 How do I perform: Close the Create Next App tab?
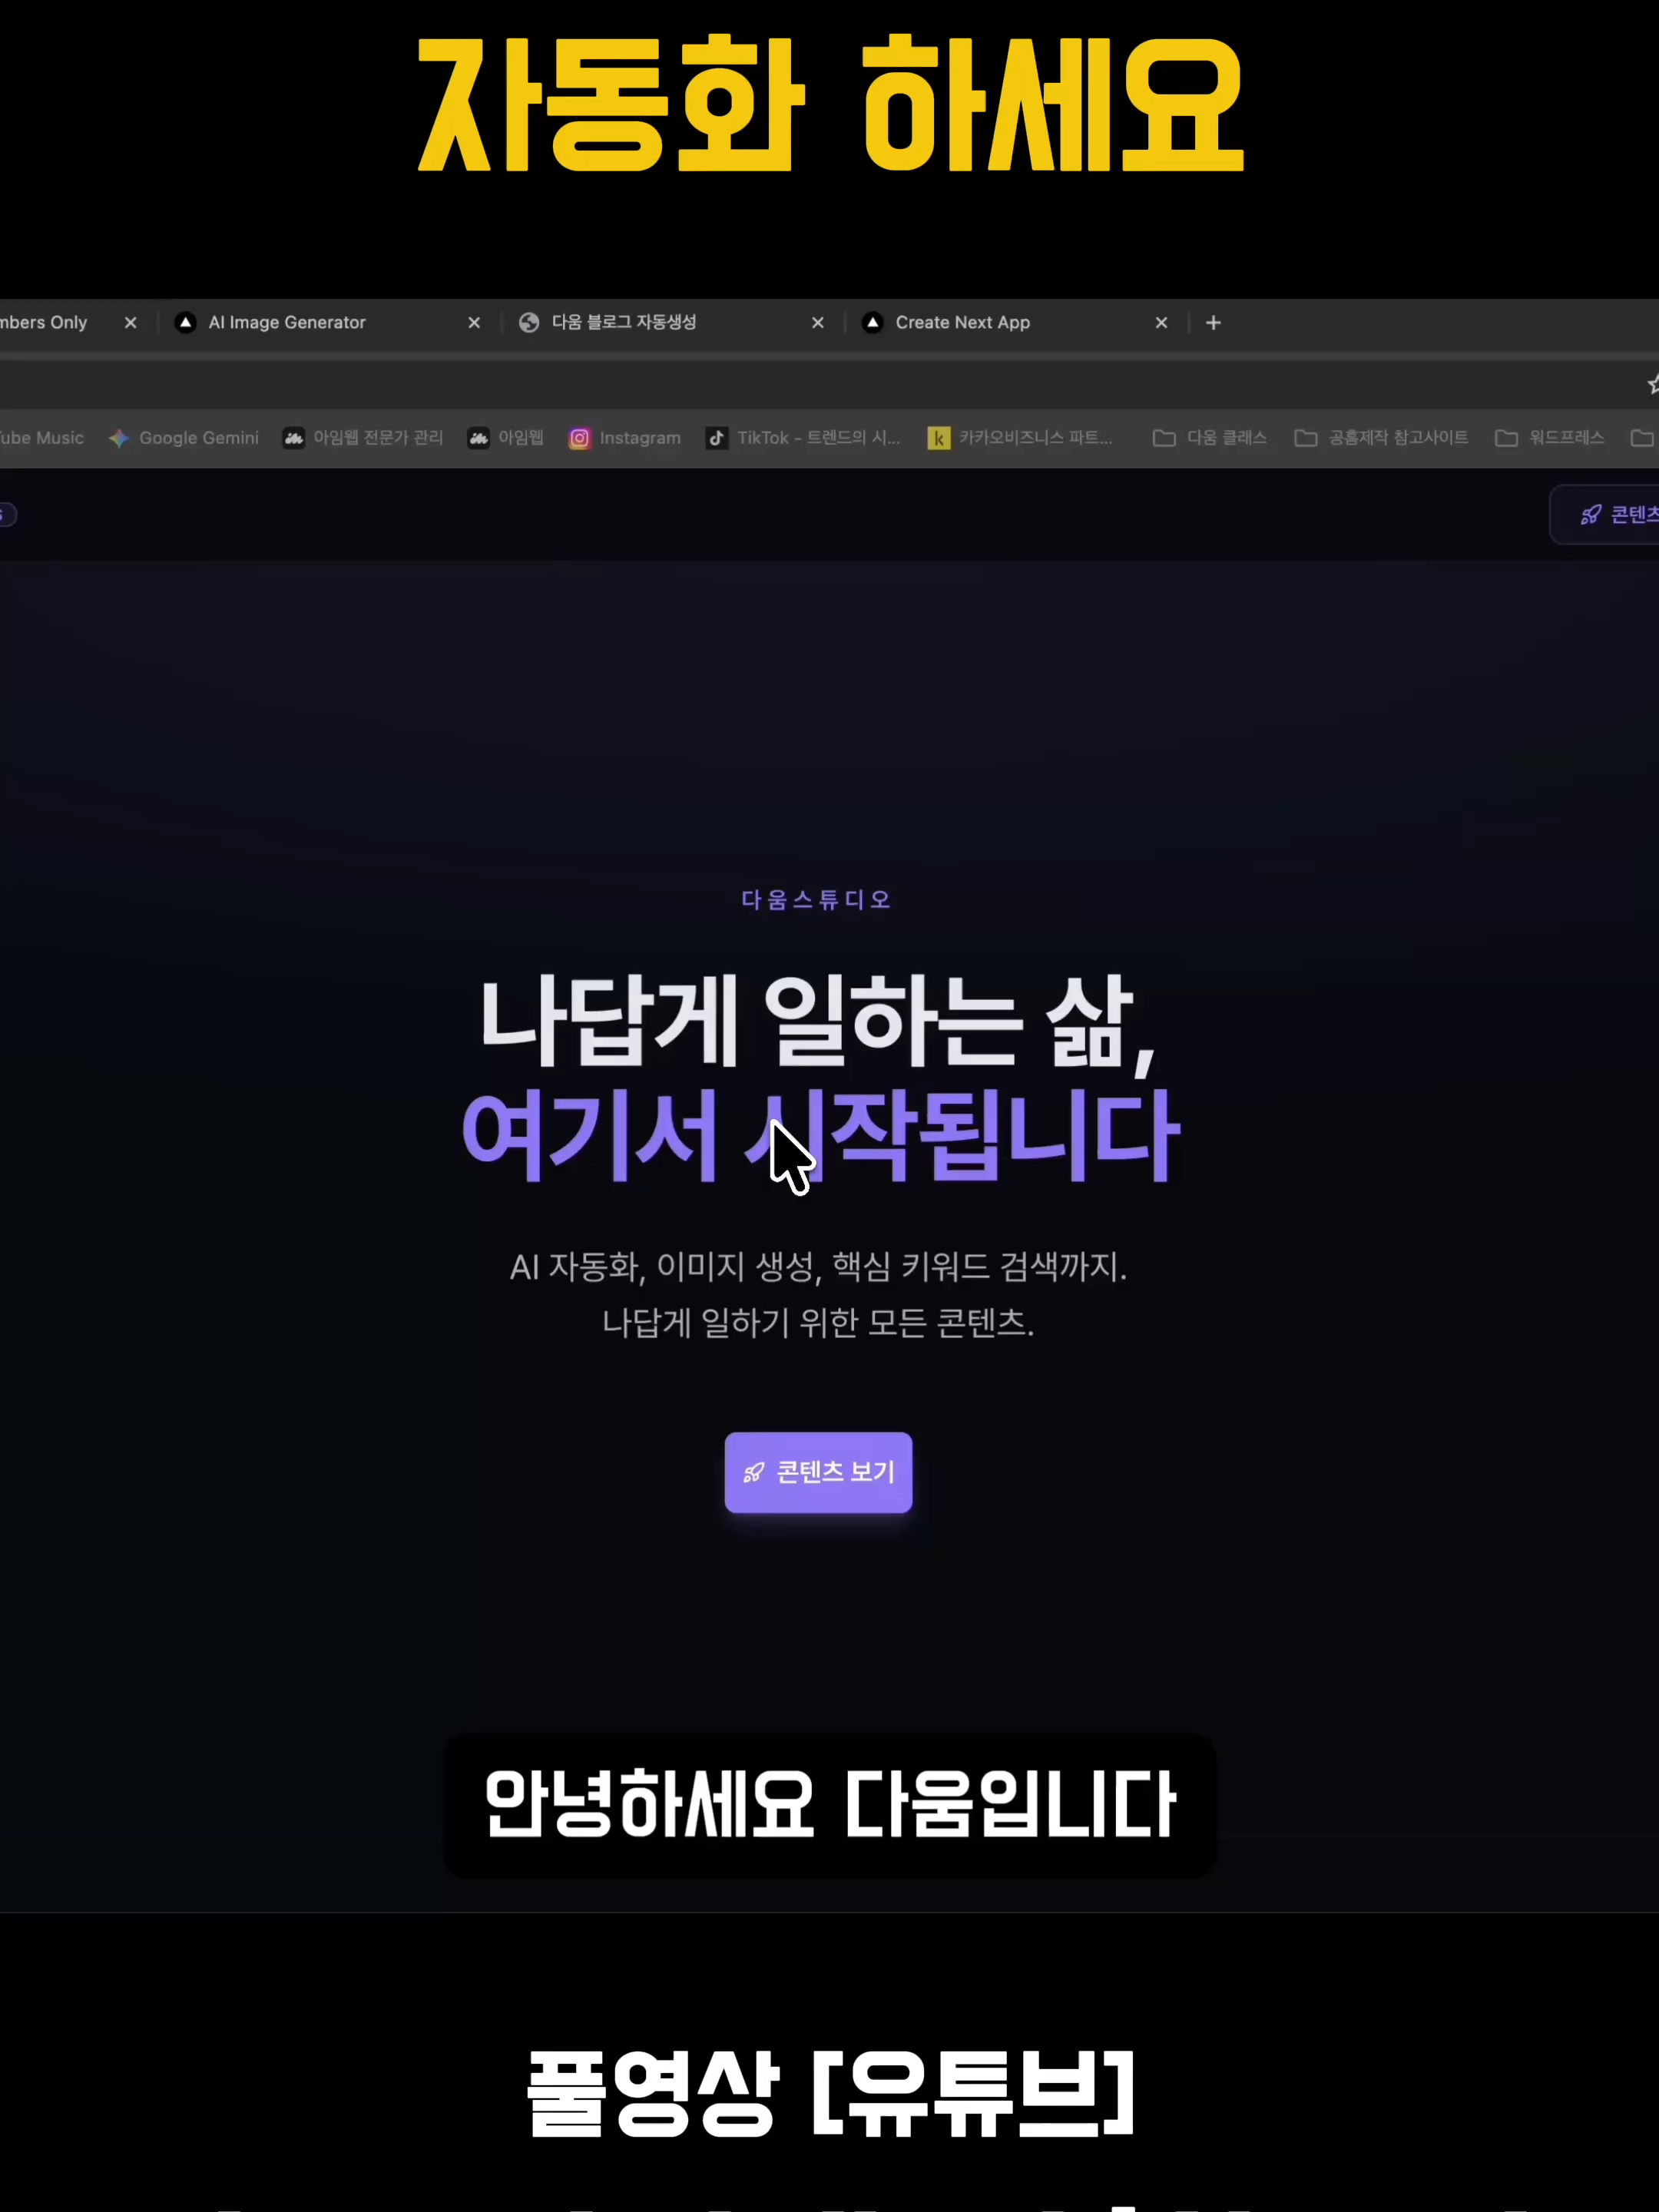(x=1161, y=323)
